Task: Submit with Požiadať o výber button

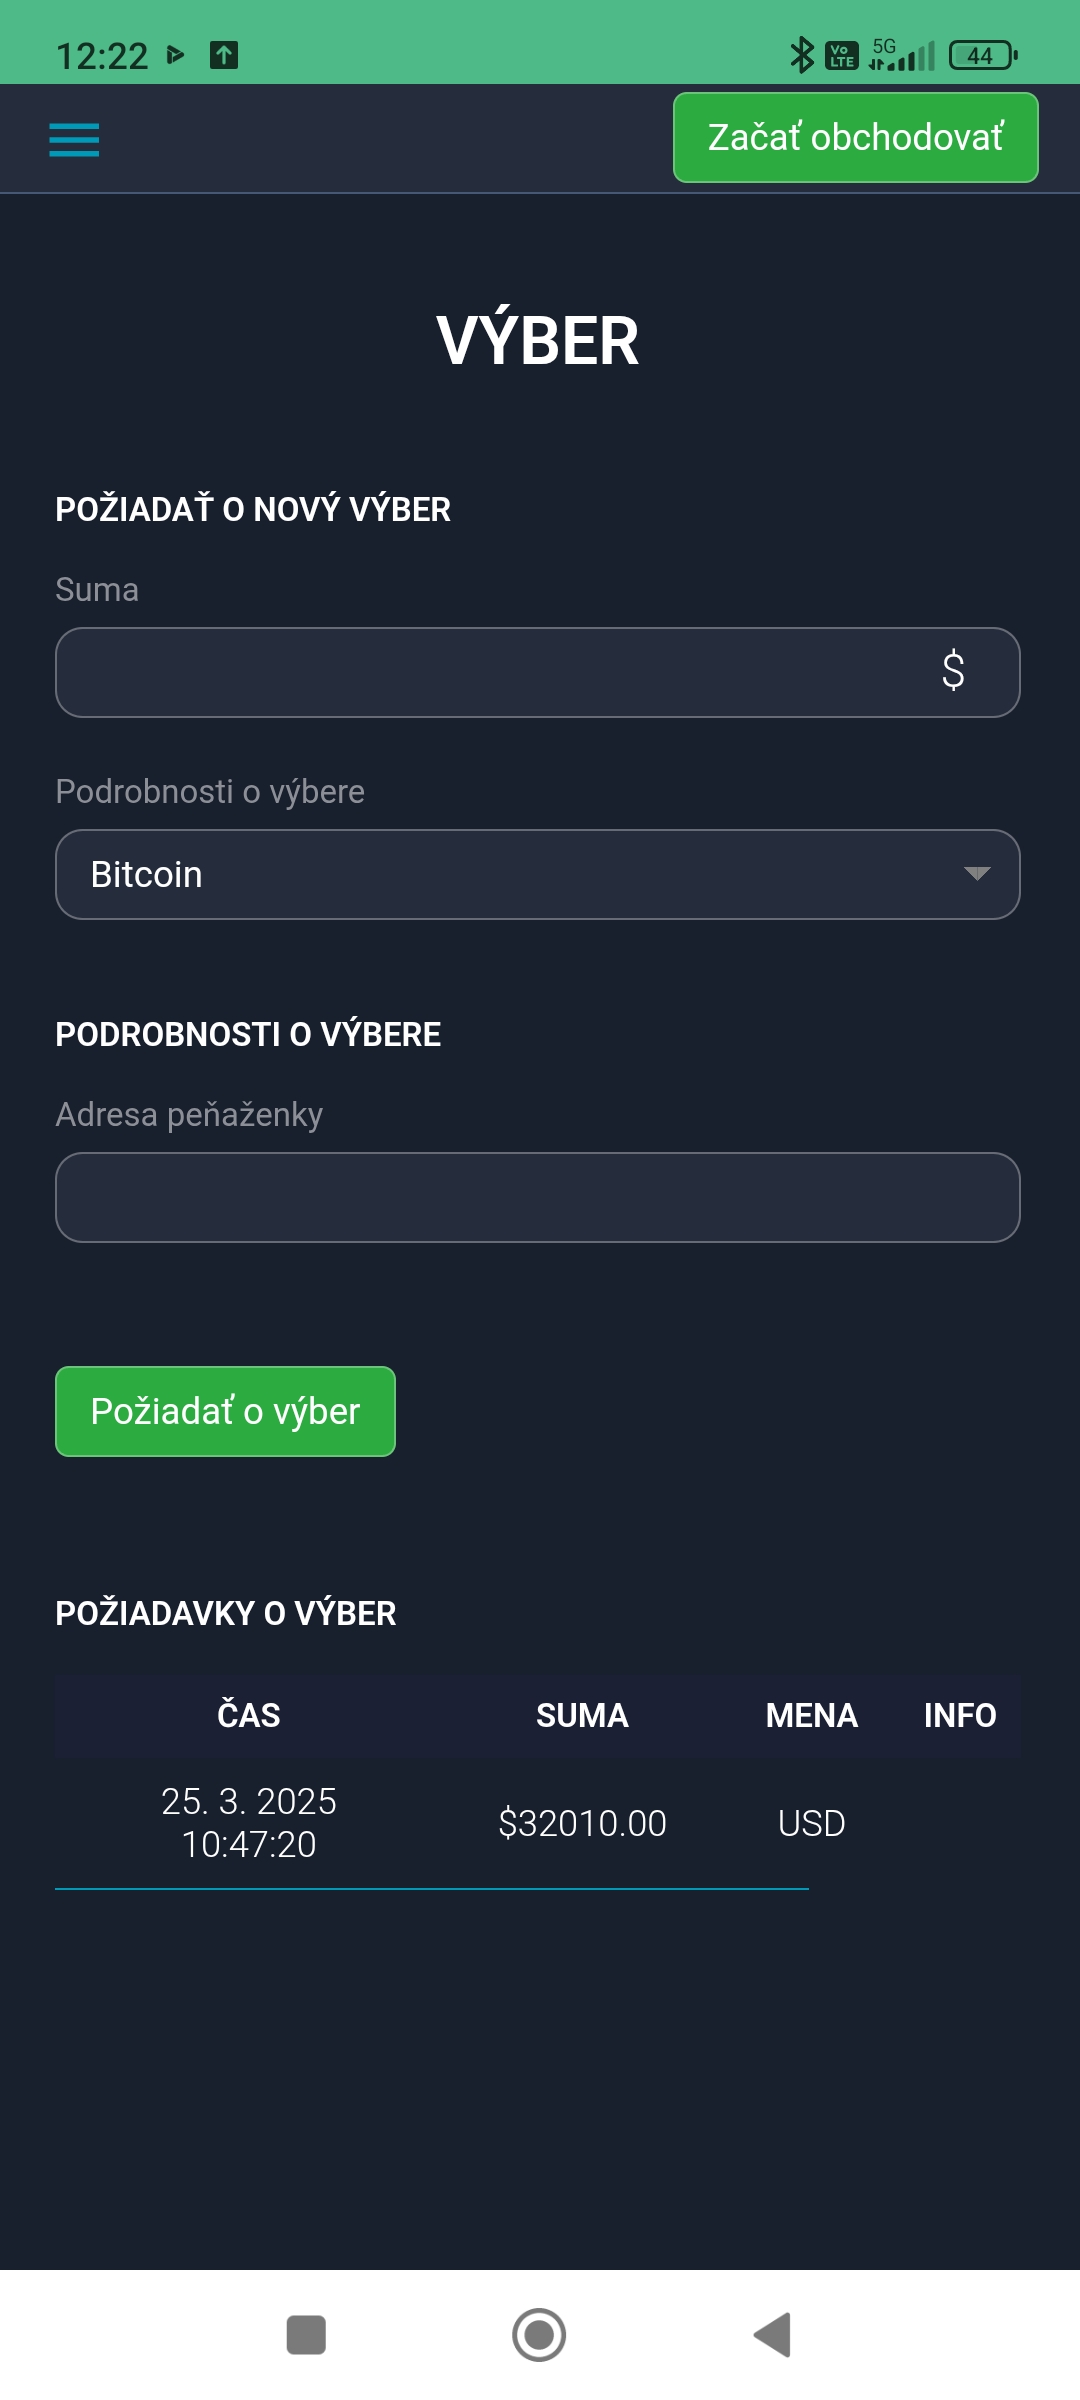Action: click(225, 1411)
